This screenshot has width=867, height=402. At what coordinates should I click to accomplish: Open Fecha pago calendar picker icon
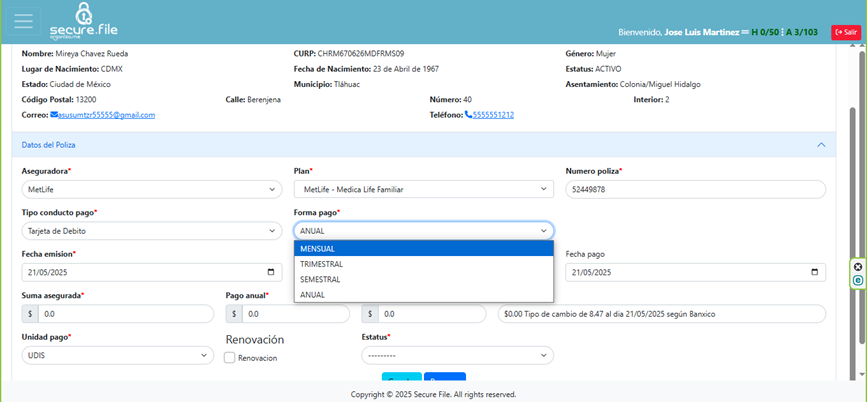click(815, 272)
